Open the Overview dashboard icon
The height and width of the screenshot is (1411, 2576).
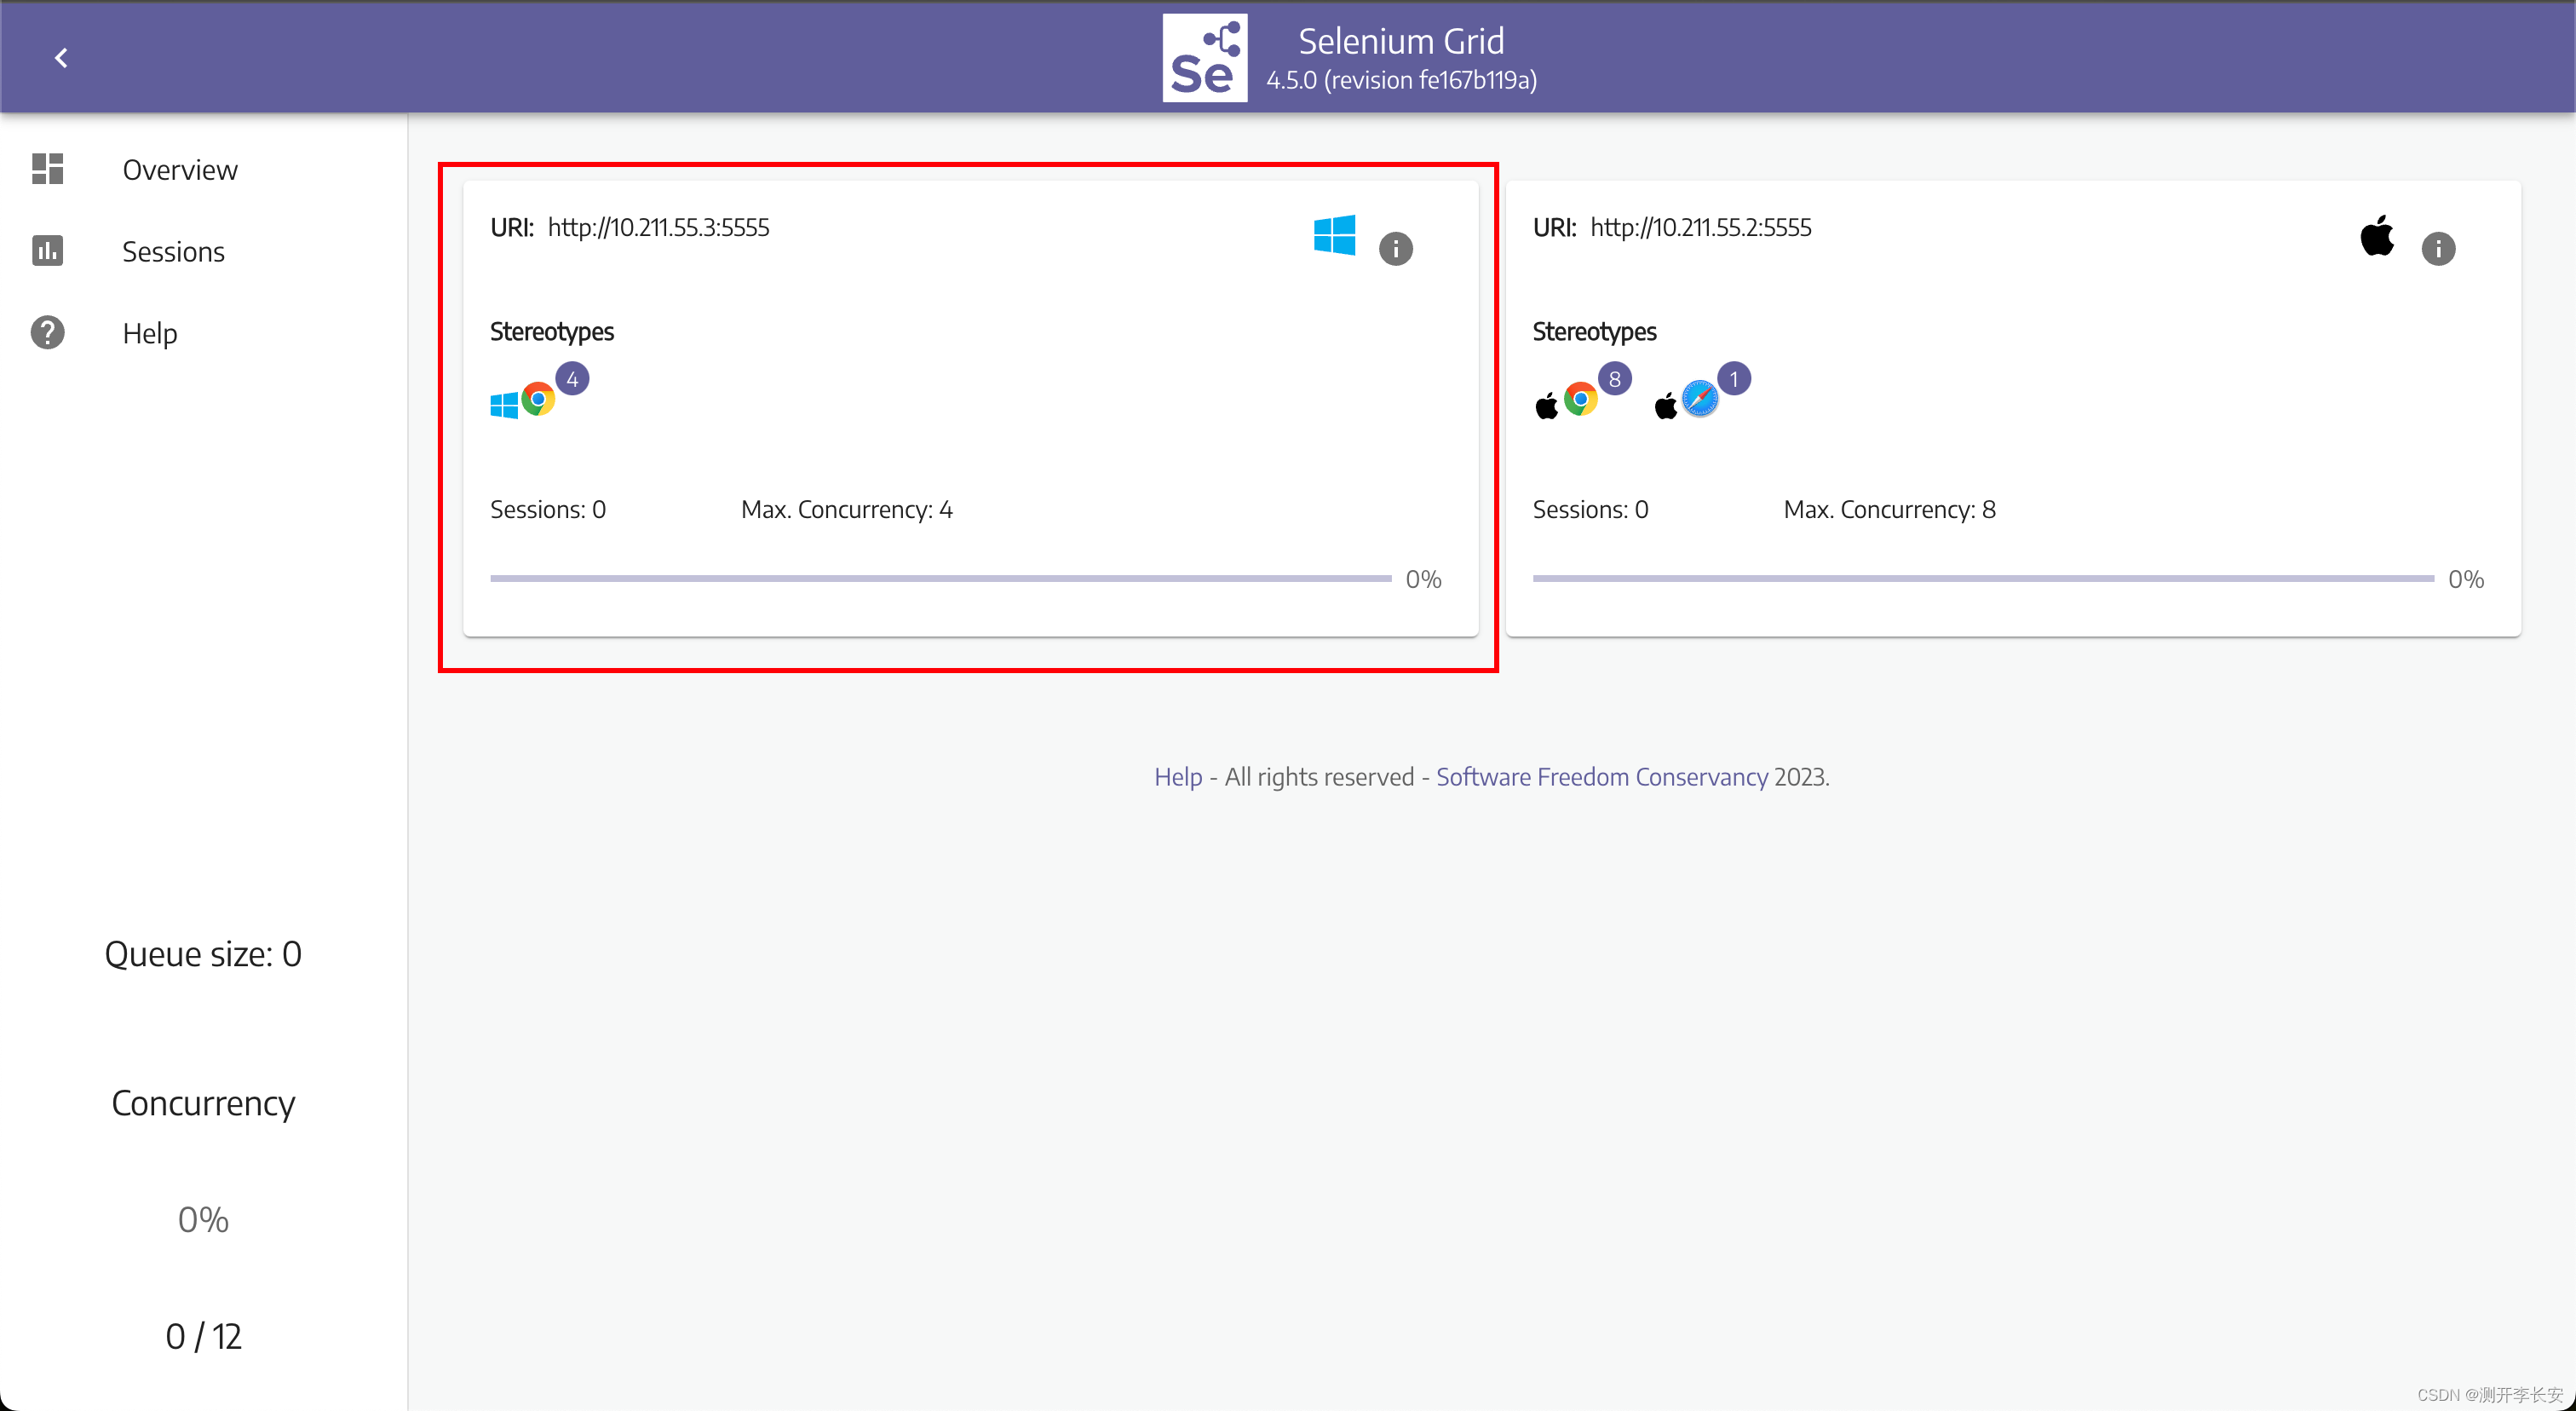pos(47,169)
